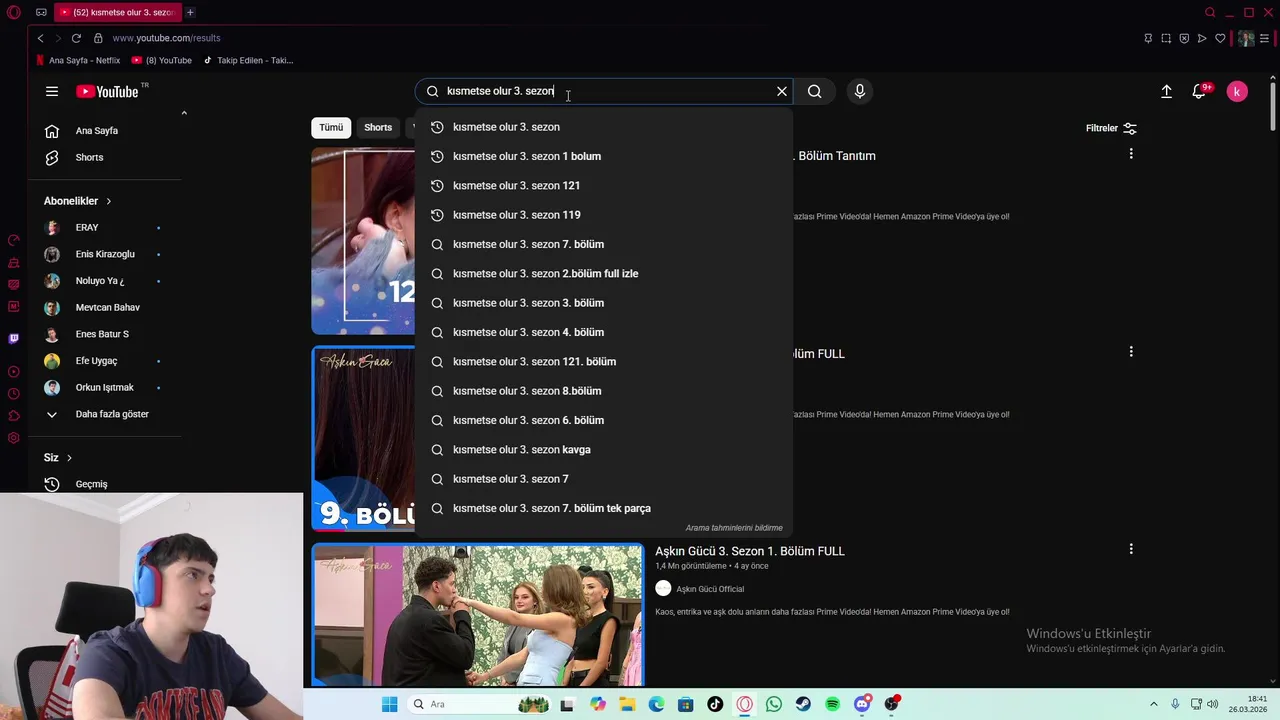Viewport: 1280px width, 720px height.
Task: Collapse sidebar with the small up arrow
Action: click(184, 113)
